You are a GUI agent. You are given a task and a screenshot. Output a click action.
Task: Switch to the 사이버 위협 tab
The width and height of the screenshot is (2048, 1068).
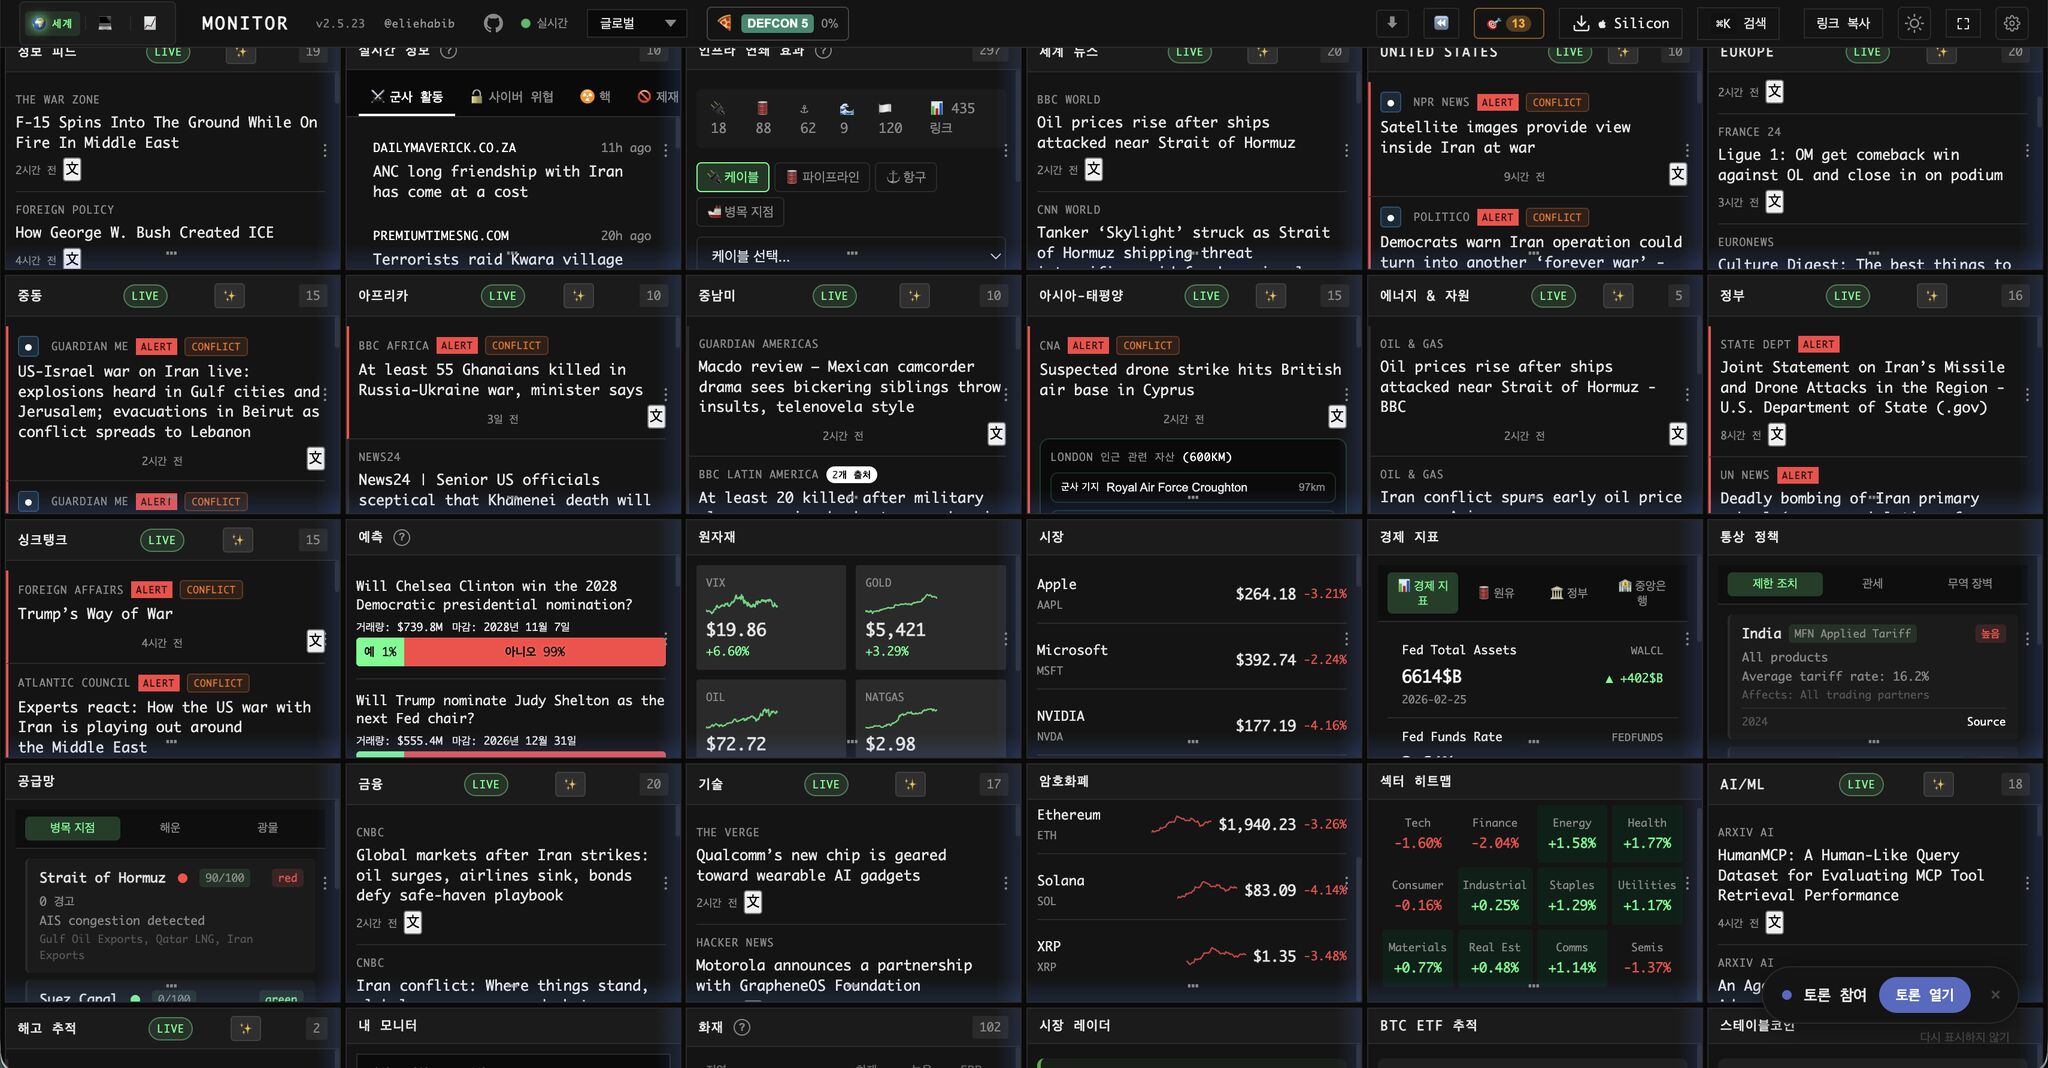[x=511, y=97]
